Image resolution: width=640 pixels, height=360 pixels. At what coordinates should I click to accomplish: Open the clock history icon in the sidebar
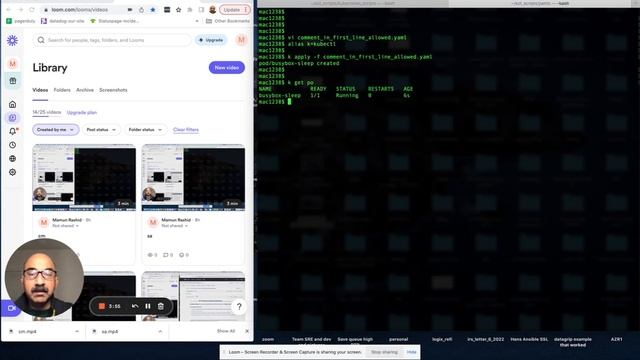coord(13,145)
